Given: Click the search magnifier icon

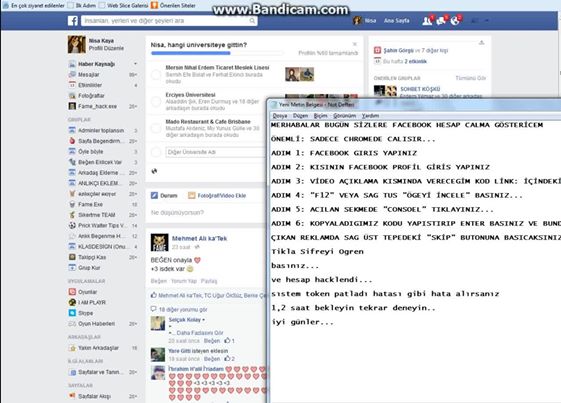Looking at the screenshot, I should coord(252,21).
